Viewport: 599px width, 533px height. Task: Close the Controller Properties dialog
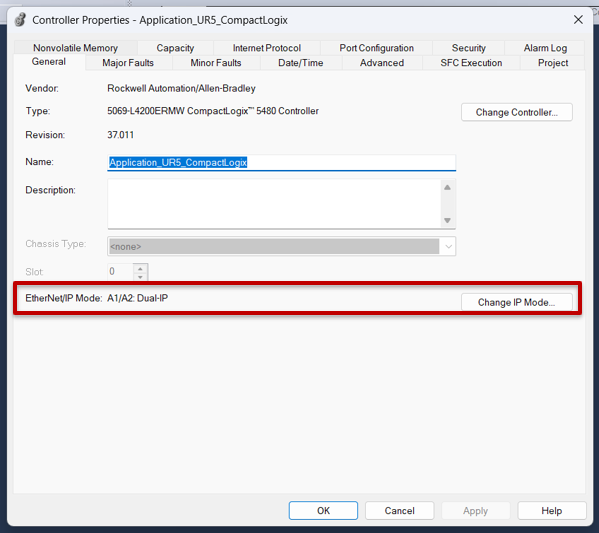pos(578,19)
